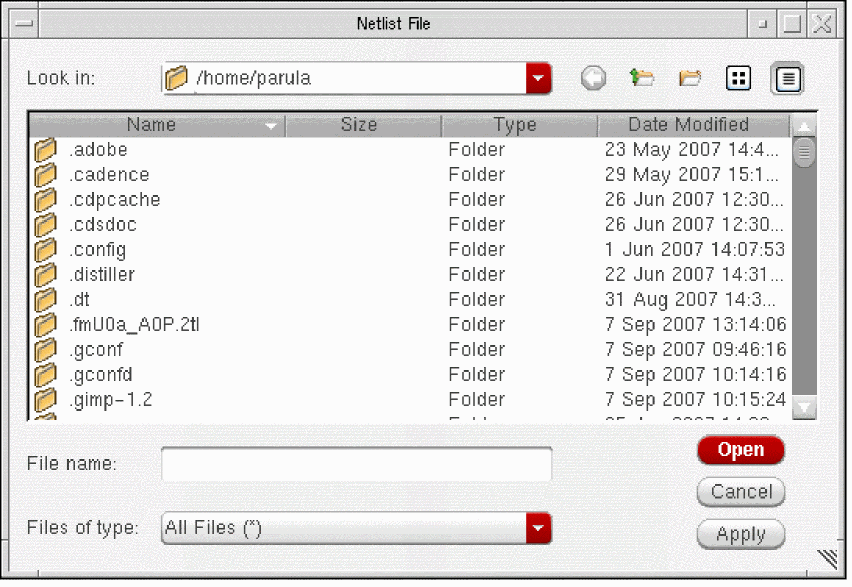Click the window resize grip corner
Image resolution: width=852 pixels, height=587 pixels.
(x=828, y=558)
